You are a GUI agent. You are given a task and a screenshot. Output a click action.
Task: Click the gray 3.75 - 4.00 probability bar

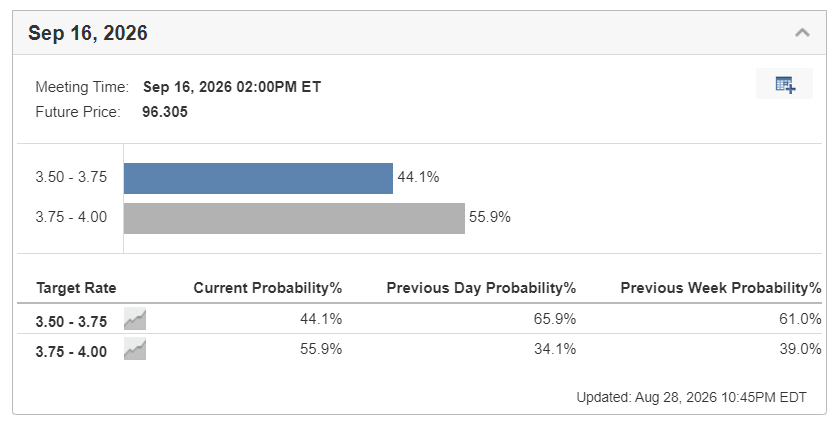(294, 218)
